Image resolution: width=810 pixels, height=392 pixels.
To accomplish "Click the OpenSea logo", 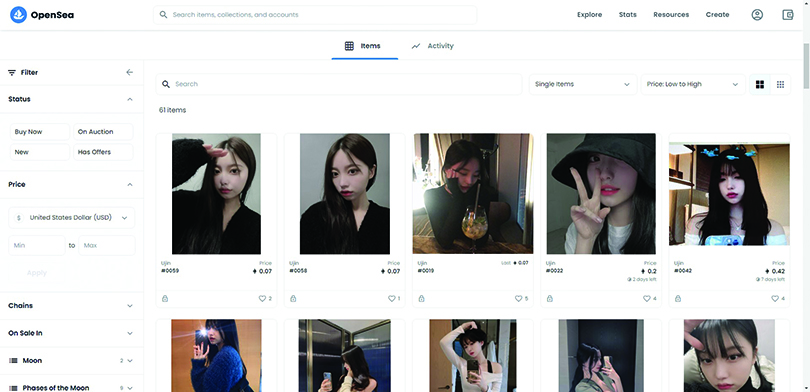I will pyautogui.click(x=42, y=15).
